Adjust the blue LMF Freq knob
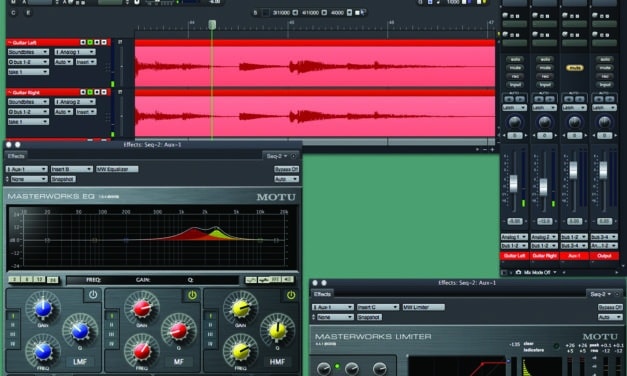627x376 pixels. tap(43, 351)
